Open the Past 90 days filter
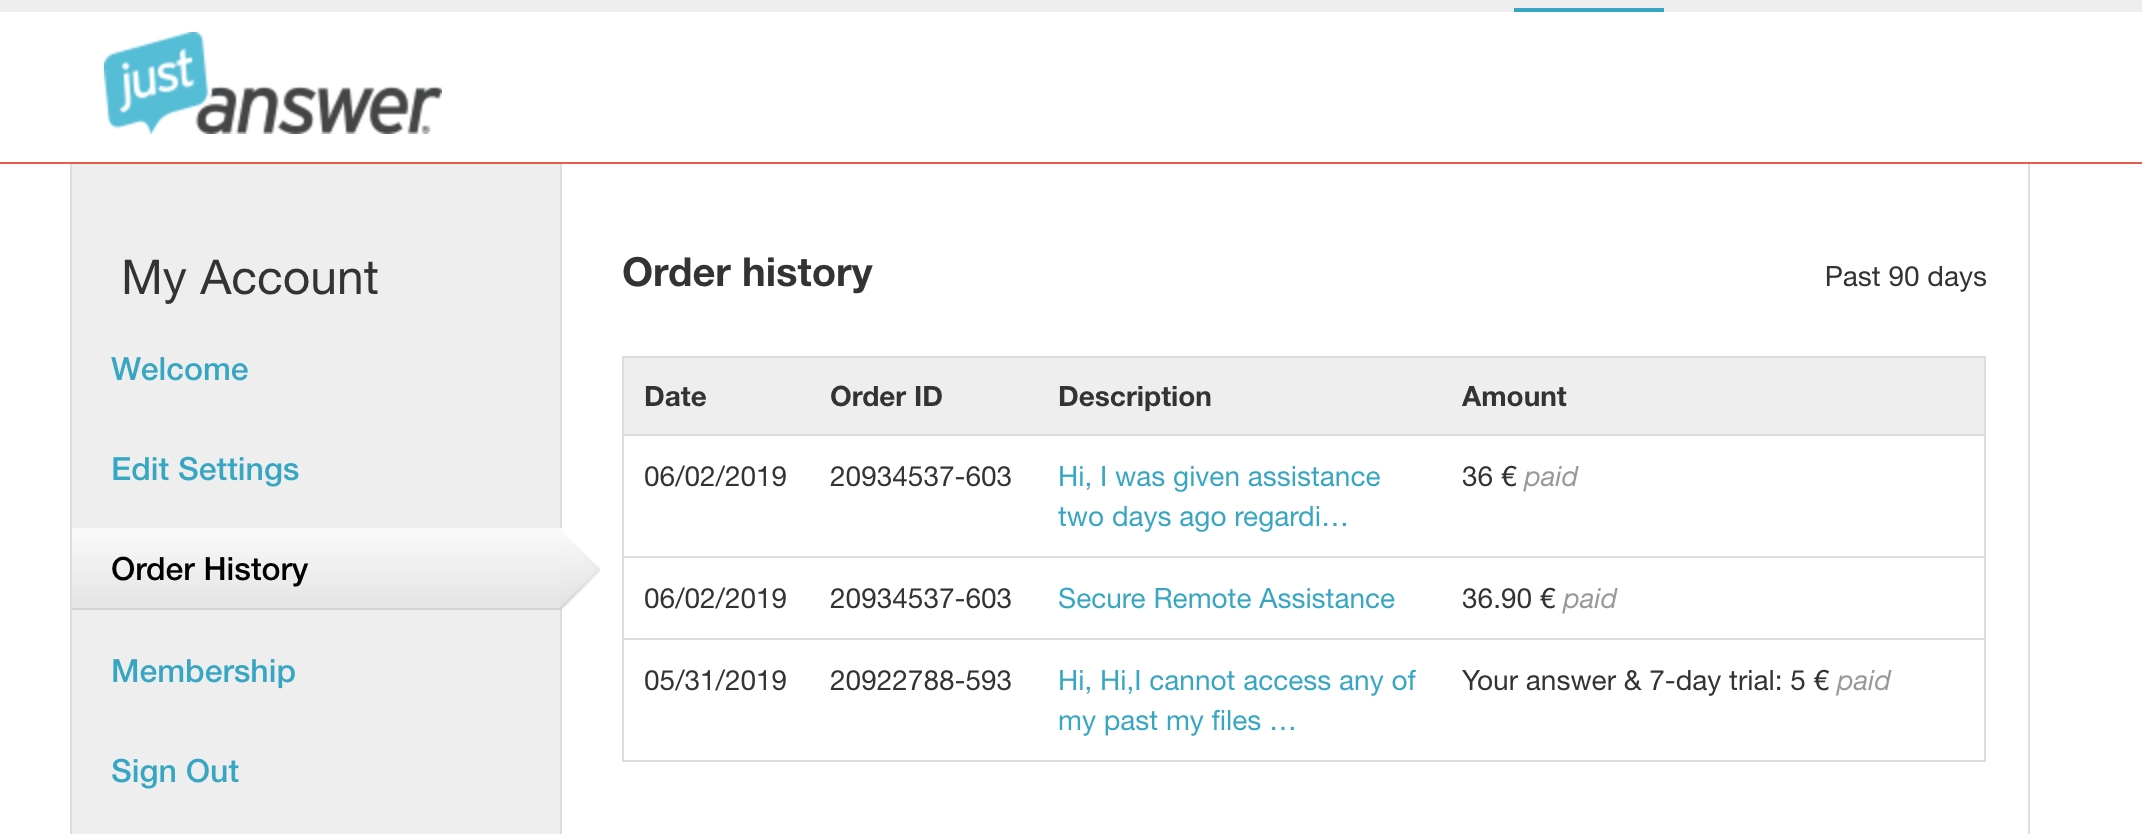 1905,276
